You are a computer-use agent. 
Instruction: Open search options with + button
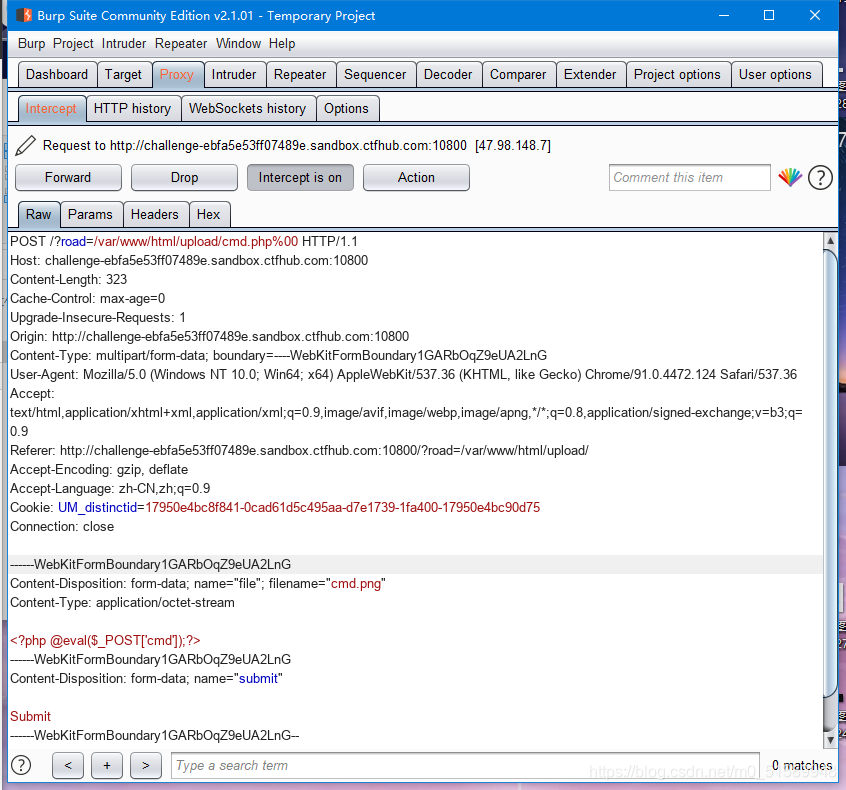coord(107,765)
